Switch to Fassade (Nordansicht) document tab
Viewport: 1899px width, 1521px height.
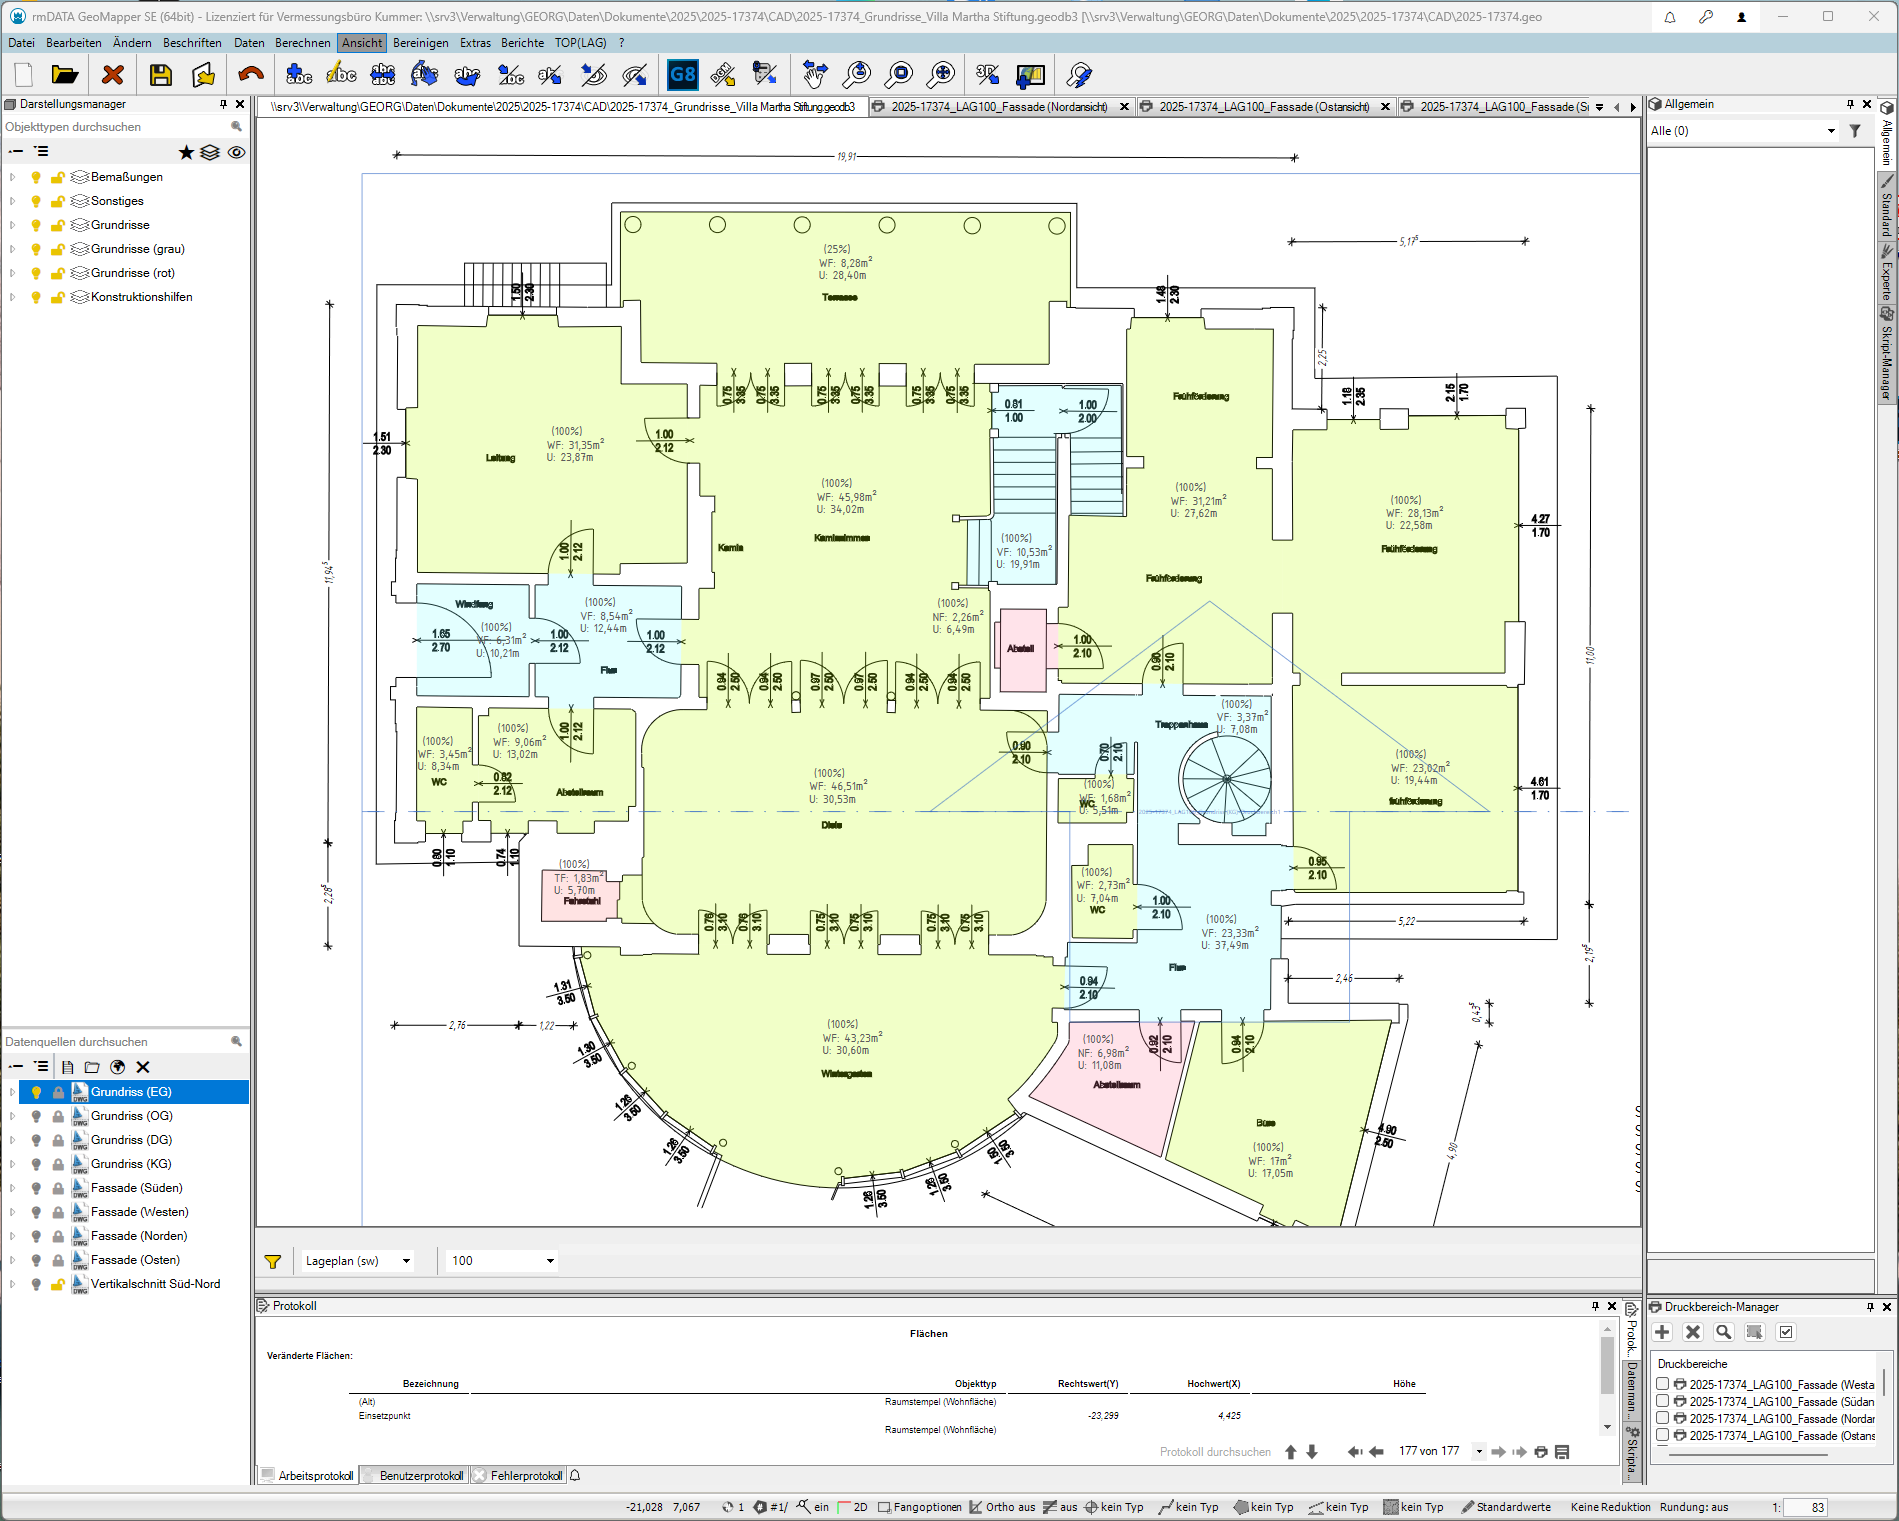999,107
